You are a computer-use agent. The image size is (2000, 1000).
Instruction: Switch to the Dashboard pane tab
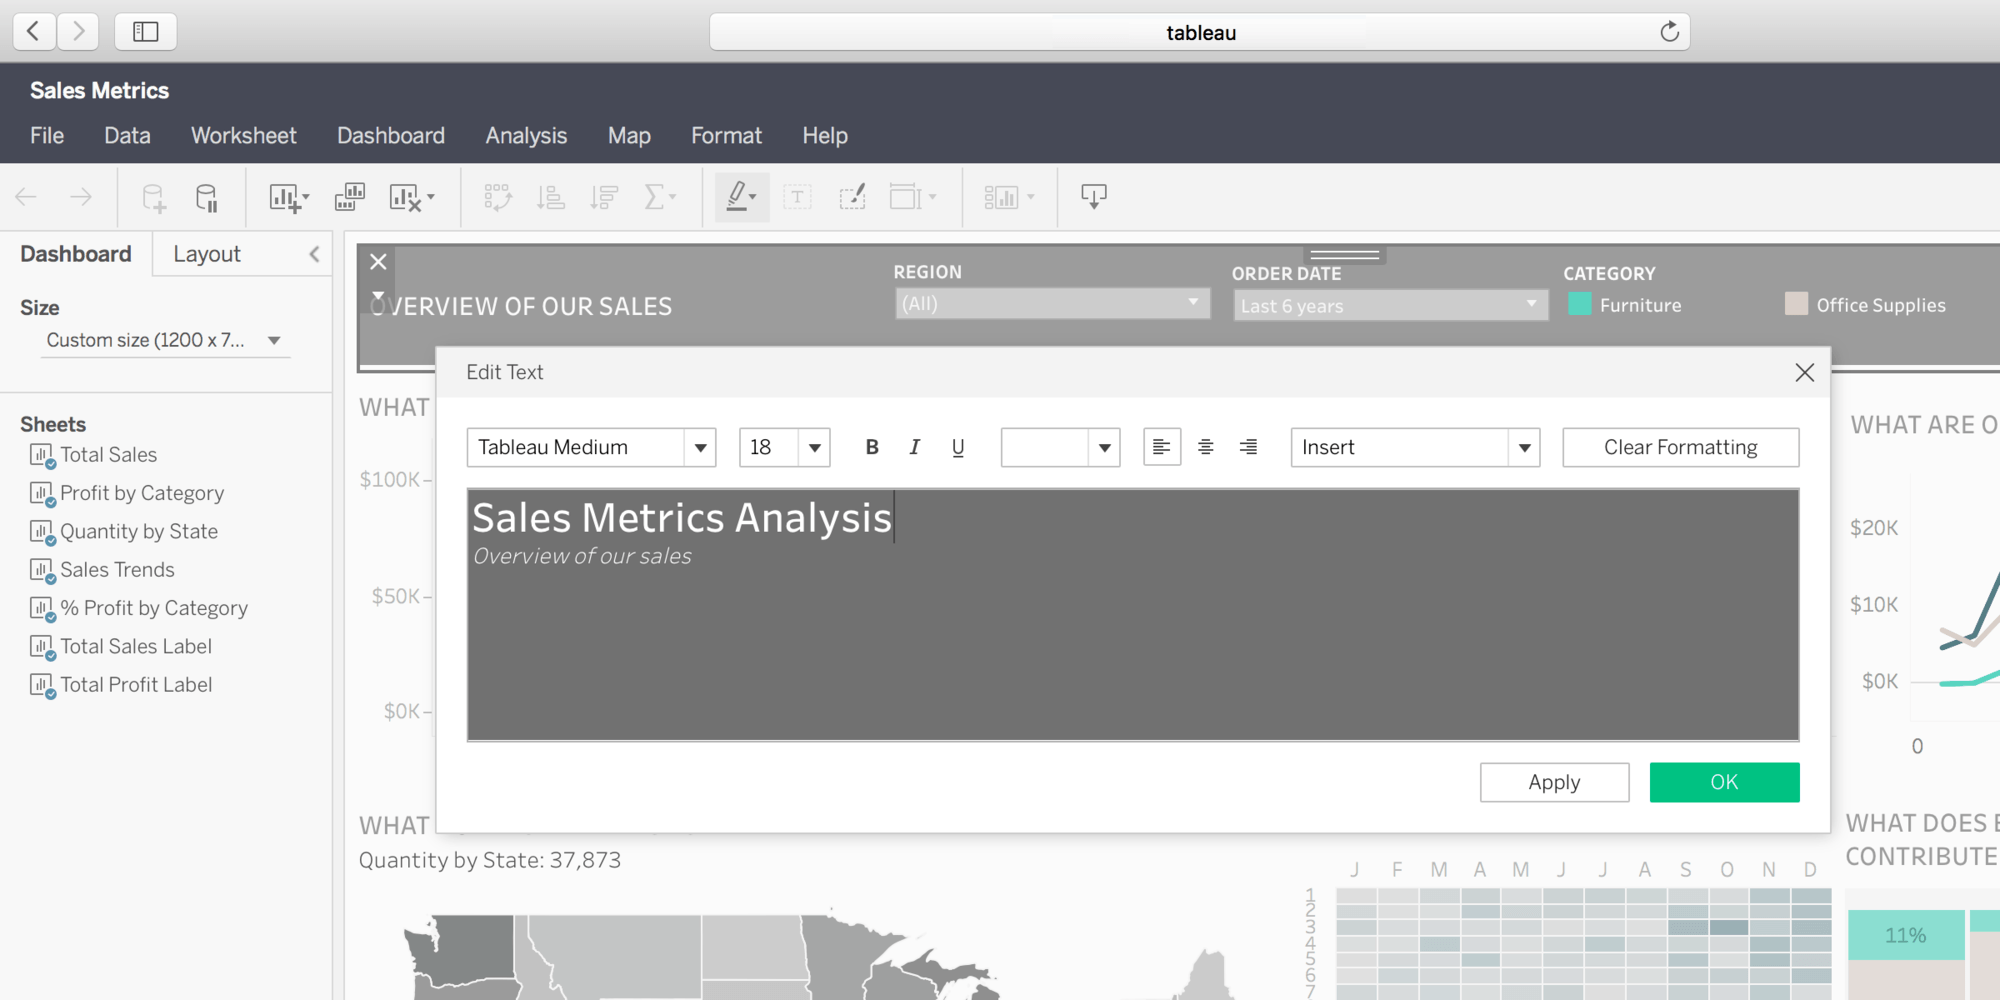[76, 254]
